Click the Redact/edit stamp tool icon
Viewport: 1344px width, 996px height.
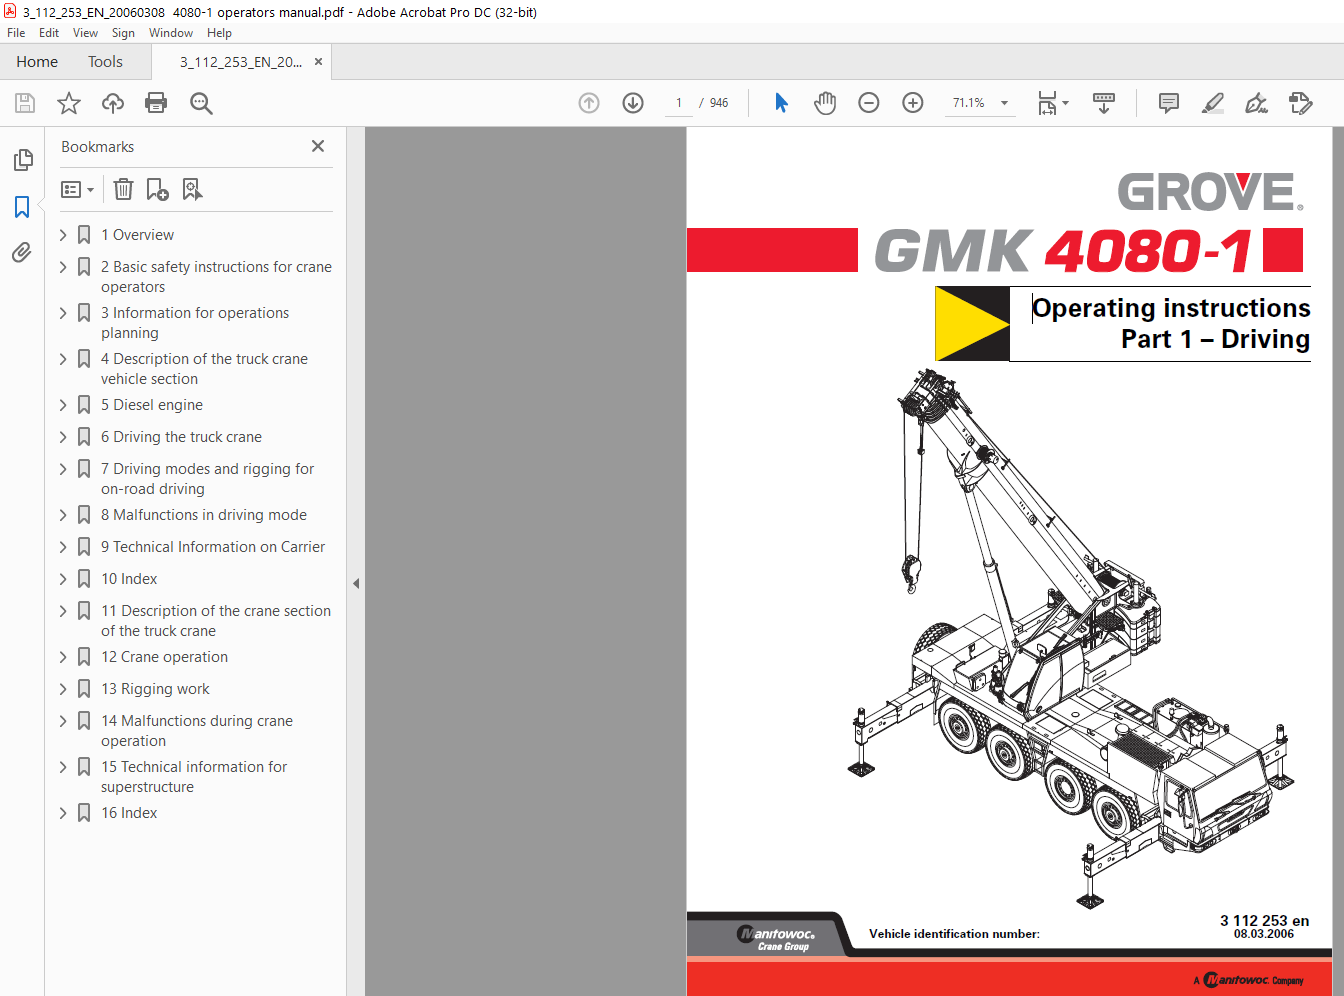tap(1300, 103)
